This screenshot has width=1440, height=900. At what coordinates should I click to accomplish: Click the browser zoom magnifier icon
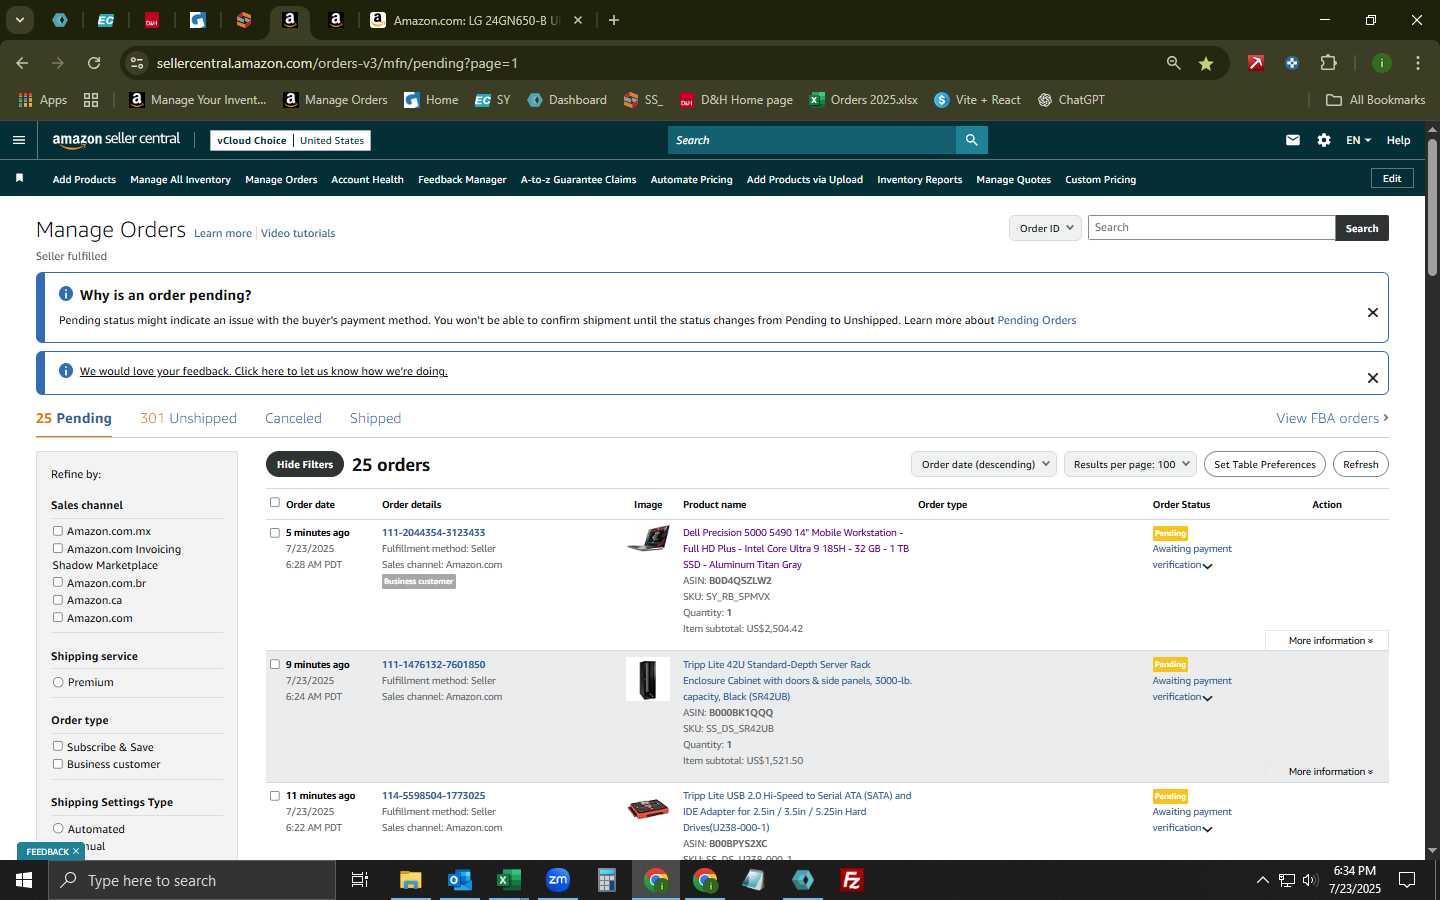(1173, 63)
